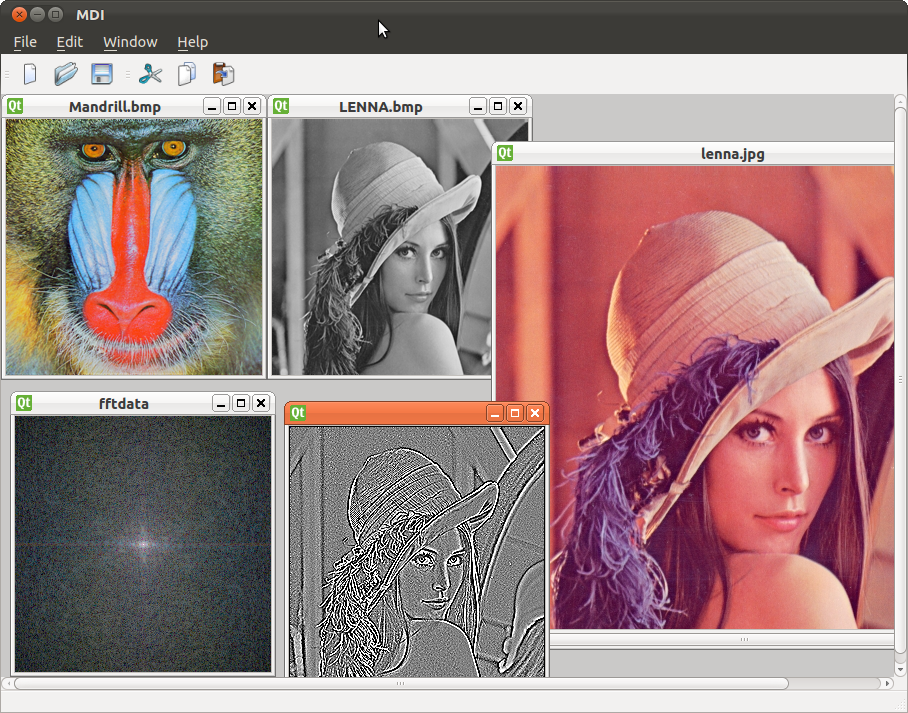Image resolution: width=908 pixels, height=713 pixels.
Task: Click the Qt icon in fftdata titlebar
Action: 24,403
